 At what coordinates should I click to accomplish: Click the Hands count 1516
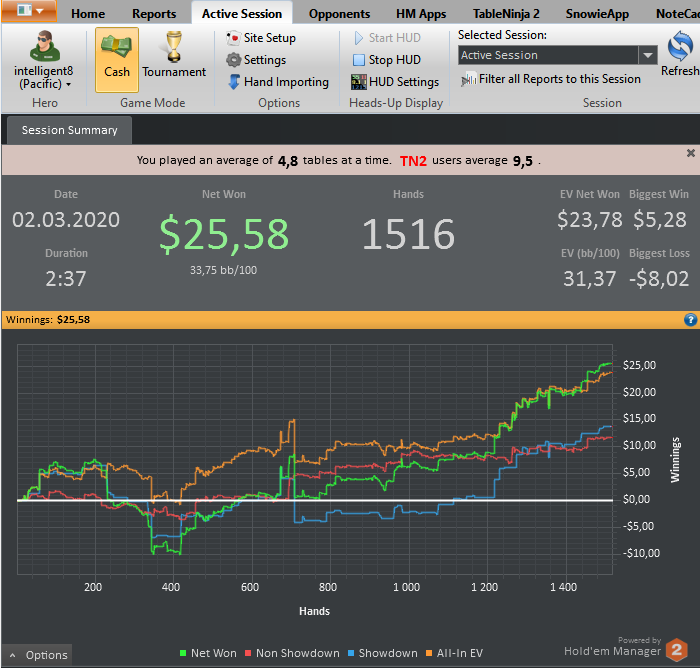[x=408, y=234]
